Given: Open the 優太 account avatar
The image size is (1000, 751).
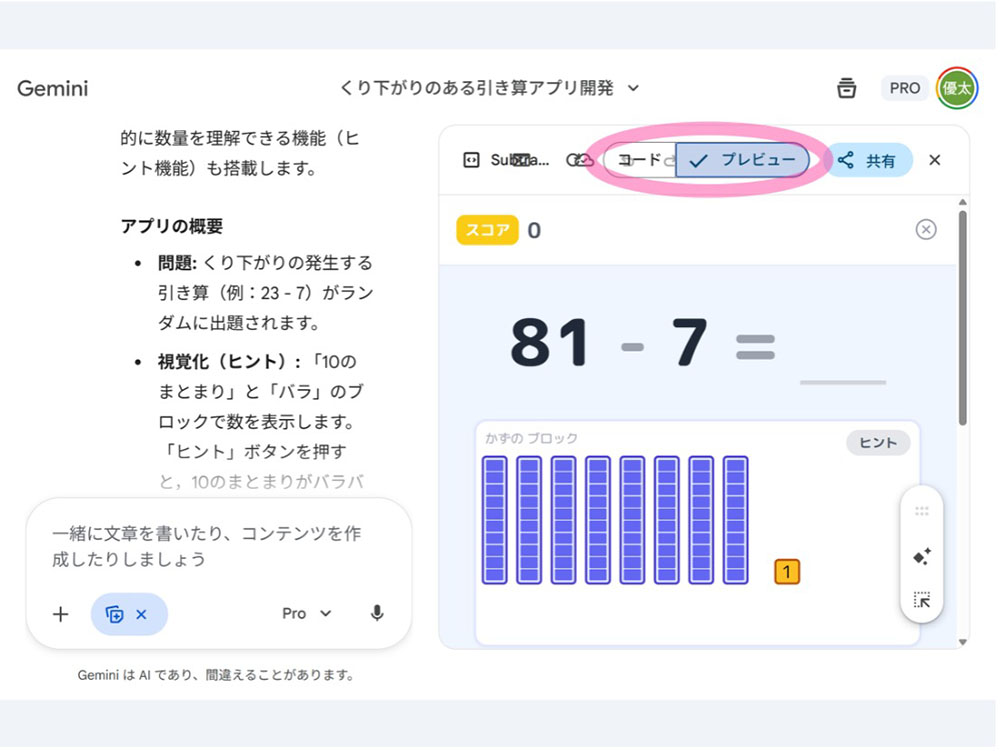Looking at the screenshot, I should point(957,88).
